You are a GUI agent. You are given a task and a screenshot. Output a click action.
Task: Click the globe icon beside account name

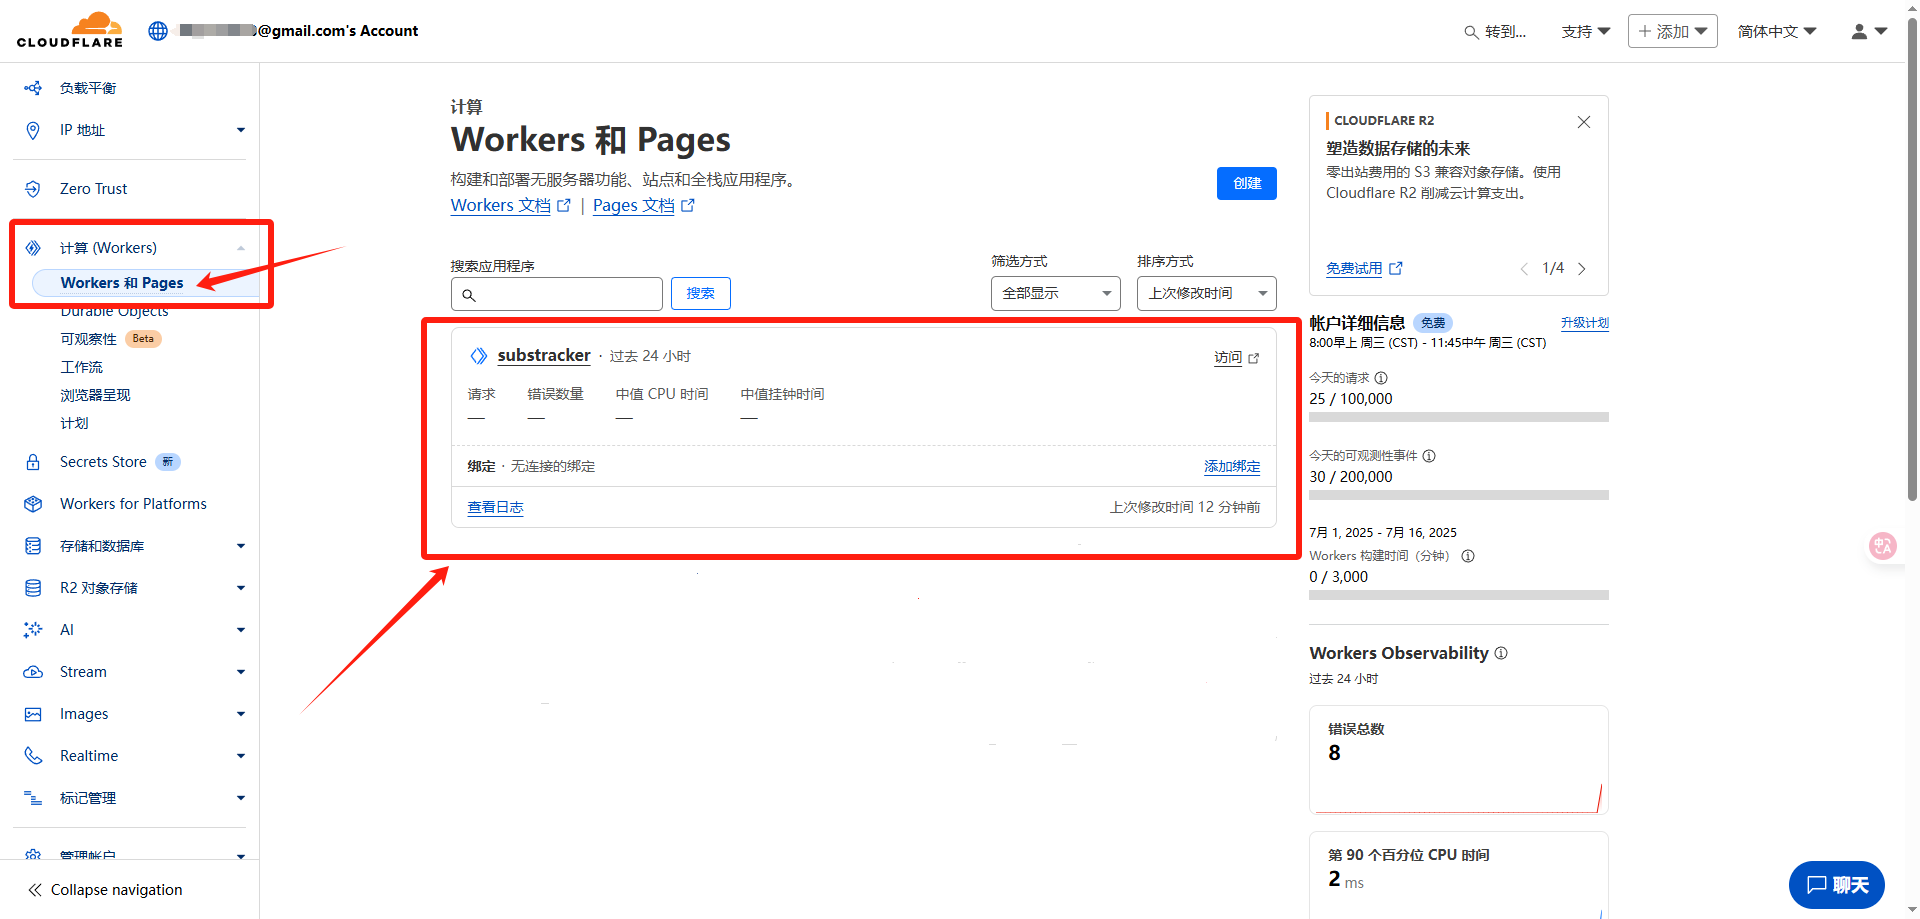[x=158, y=31]
